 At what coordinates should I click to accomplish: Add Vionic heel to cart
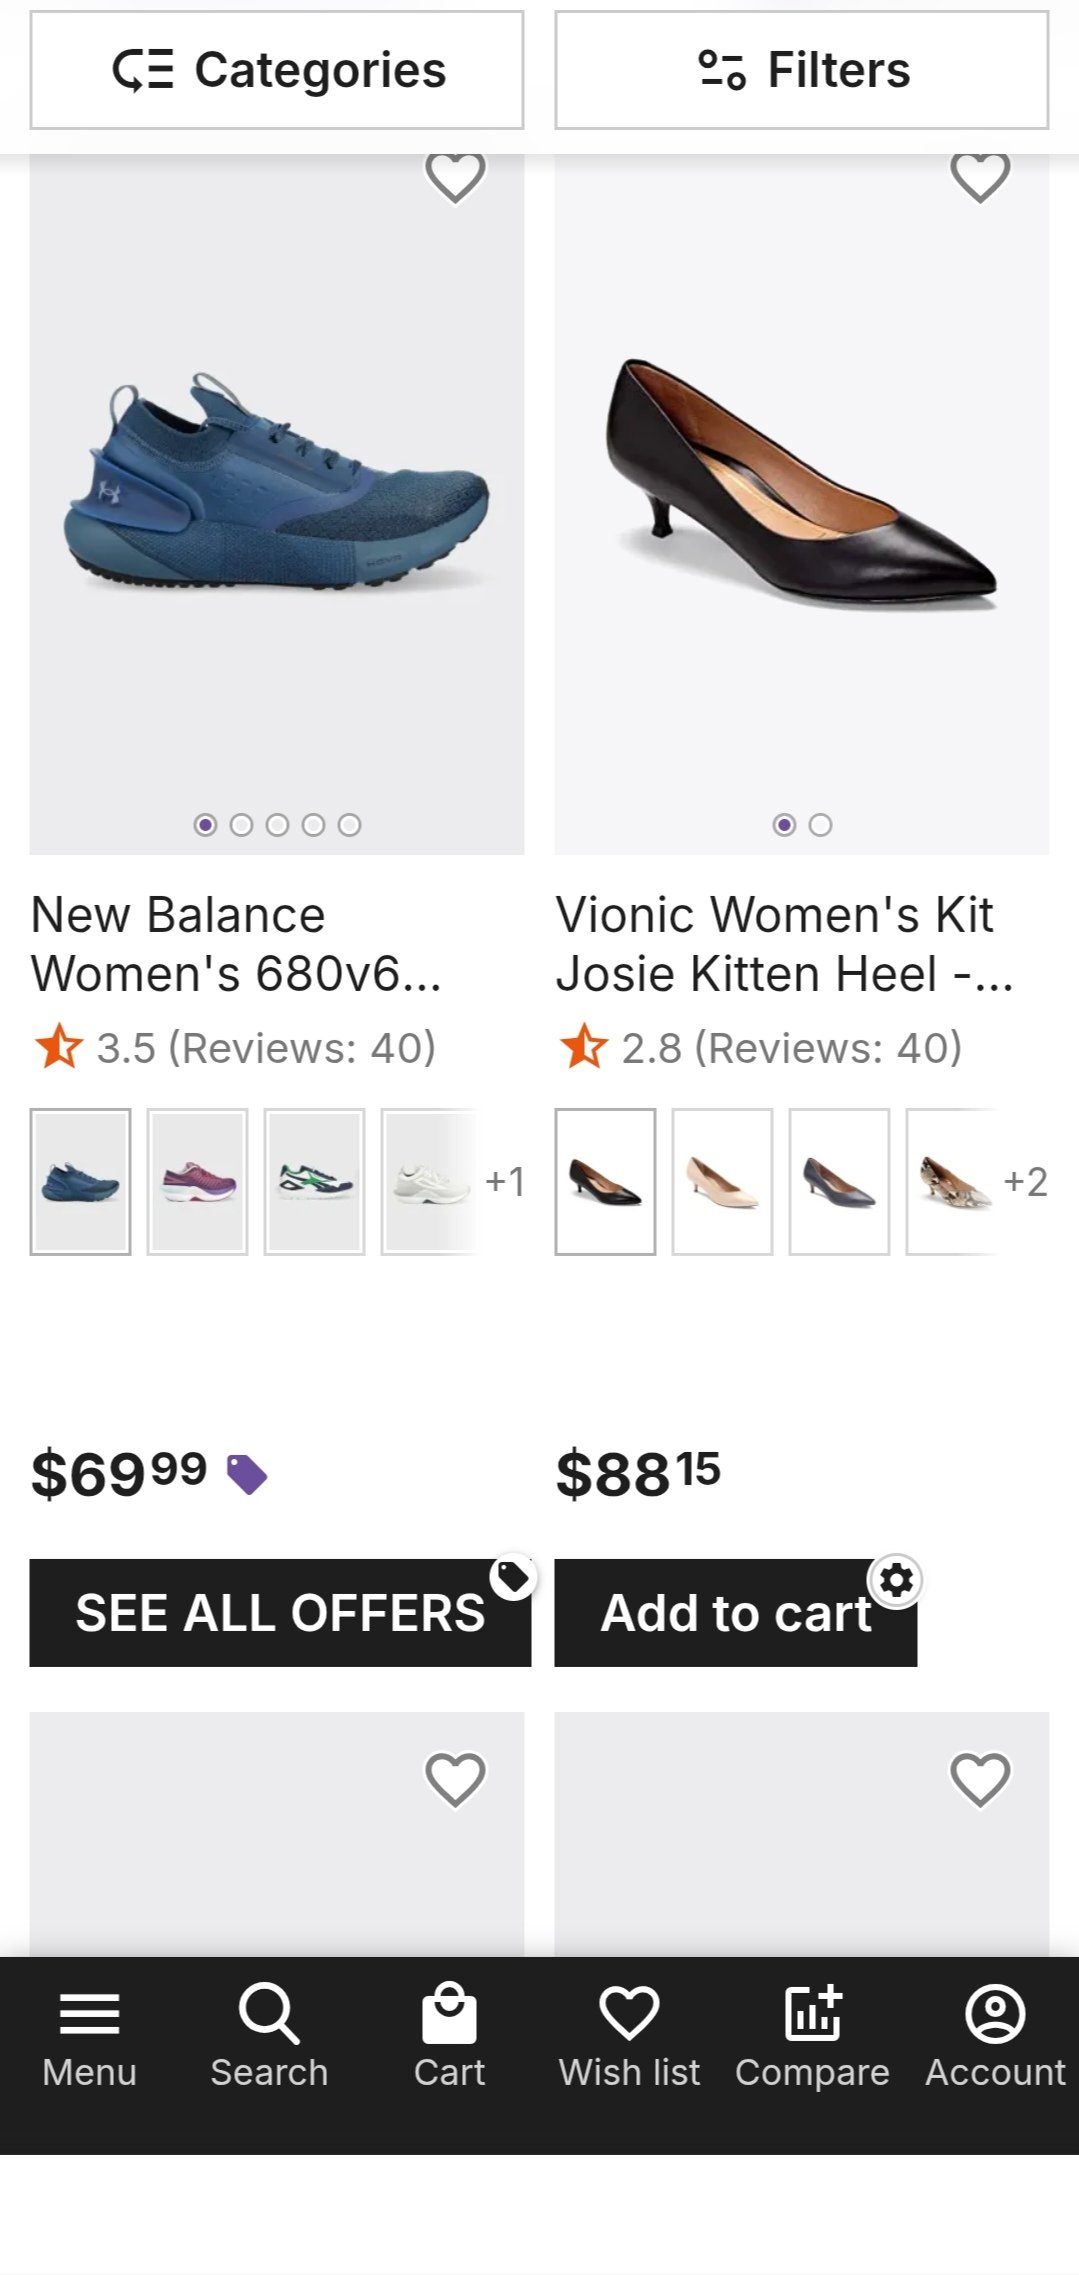735,1613
